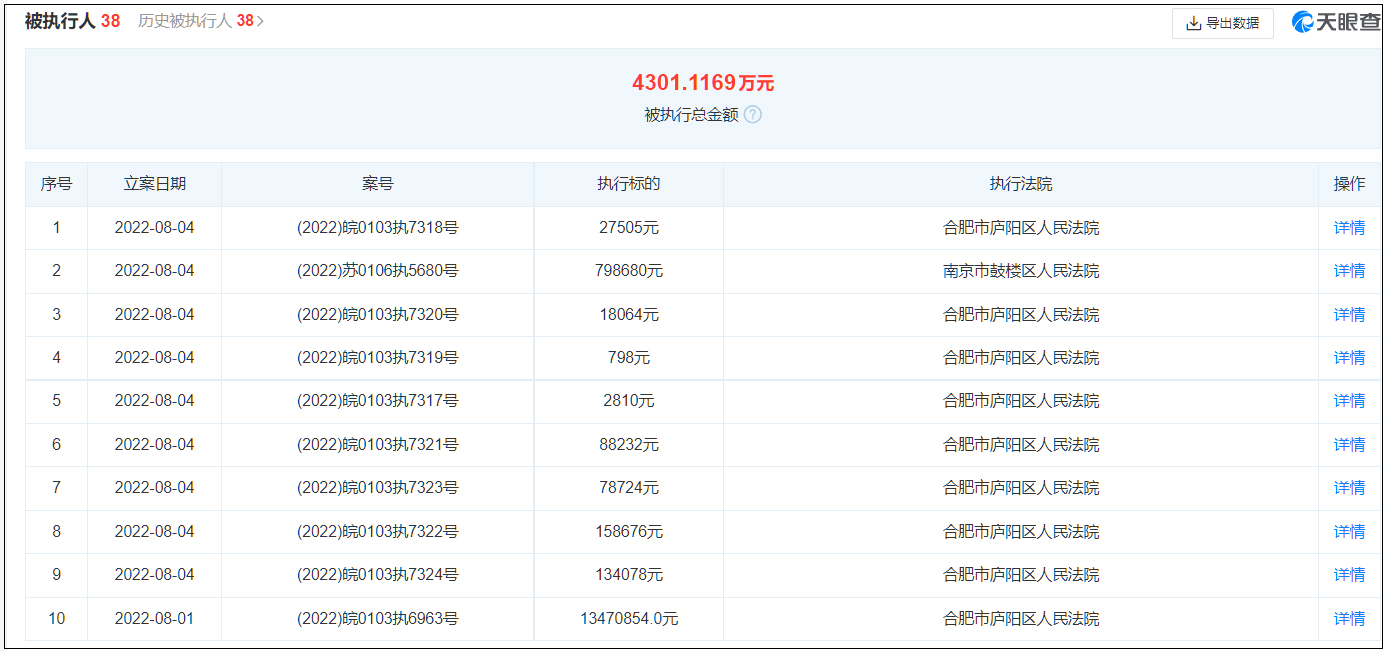Open 详情 for case 苏0106执5680号
The height and width of the screenshot is (651, 1386).
tap(1349, 271)
